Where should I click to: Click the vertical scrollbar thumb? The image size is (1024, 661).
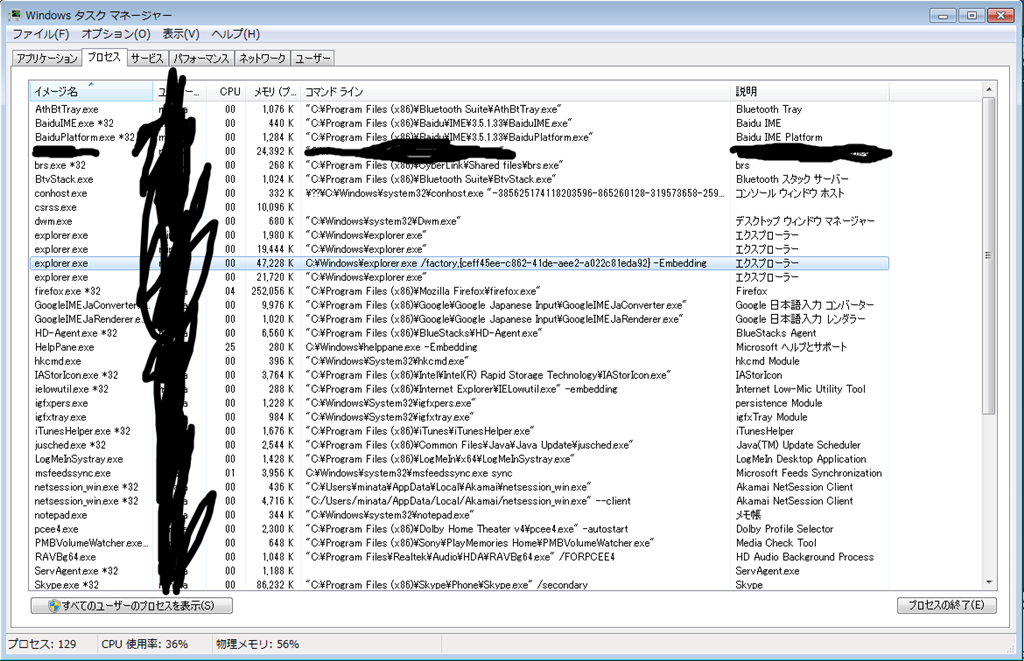pos(989,255)
